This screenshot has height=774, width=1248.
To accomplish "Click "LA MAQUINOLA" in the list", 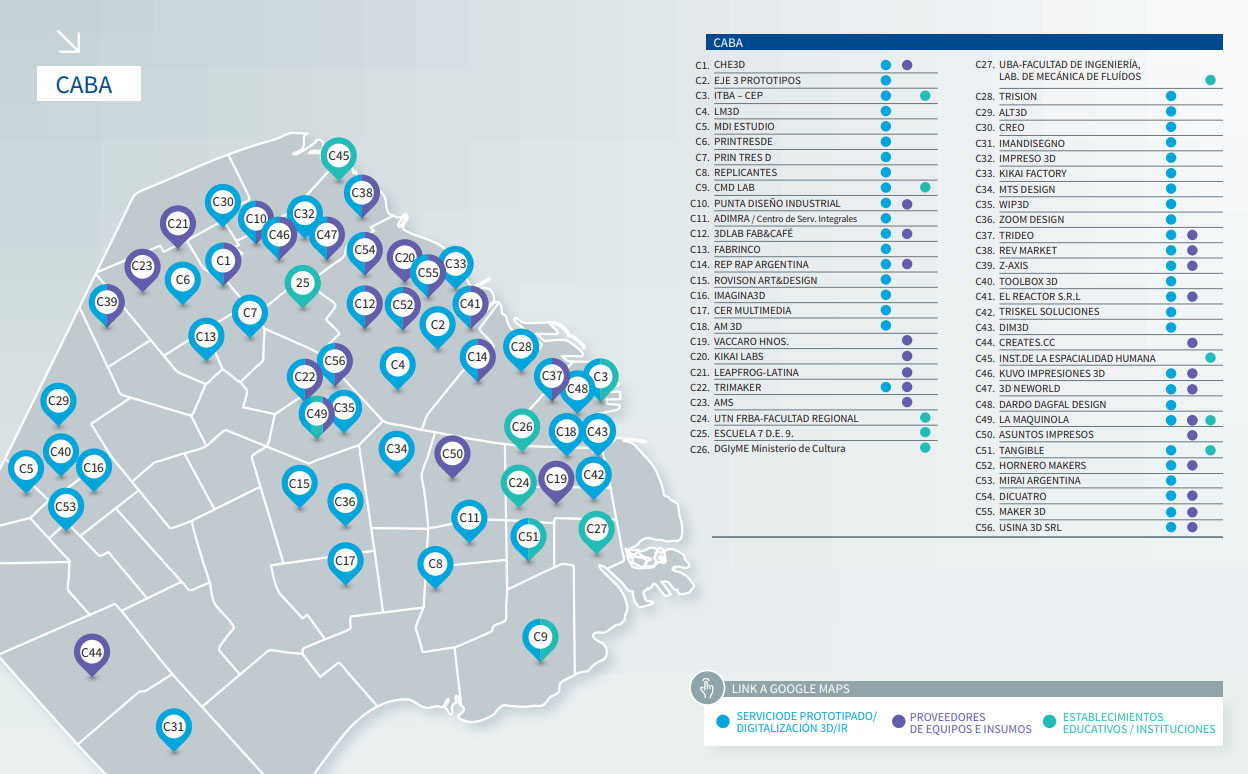I will [x=1034, y=420].
